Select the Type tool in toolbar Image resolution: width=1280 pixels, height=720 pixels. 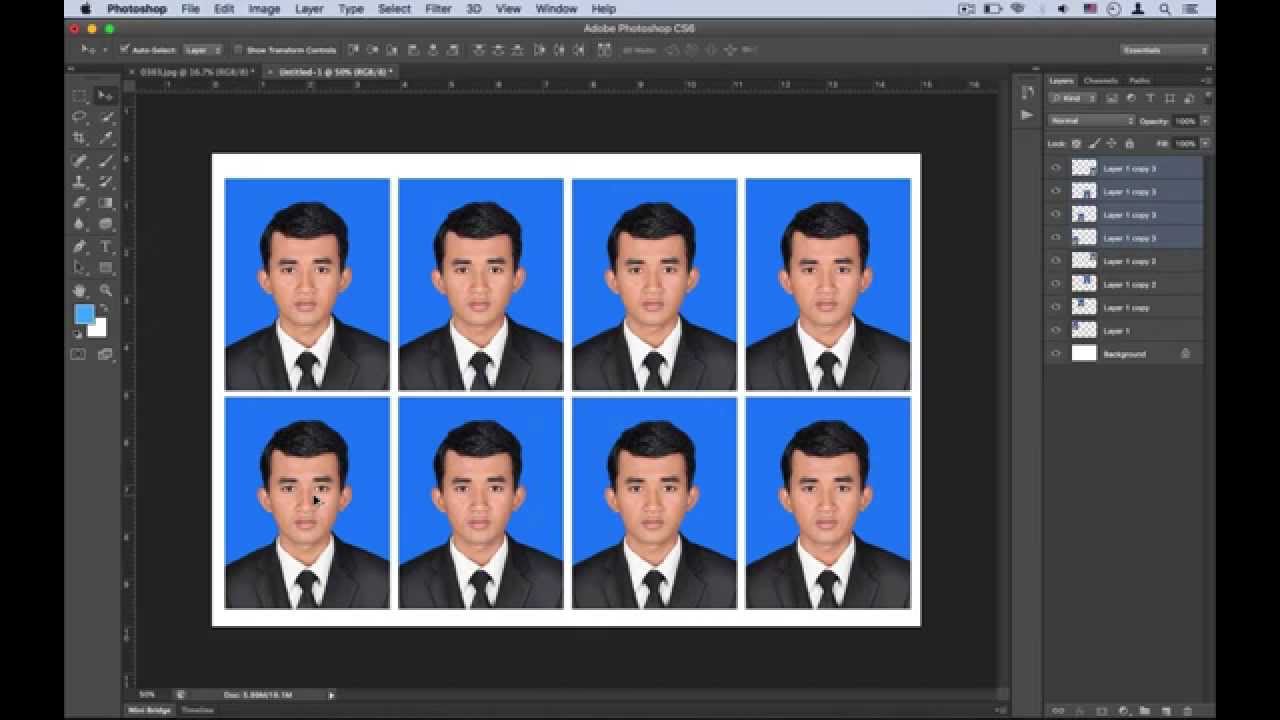(106, 246)
